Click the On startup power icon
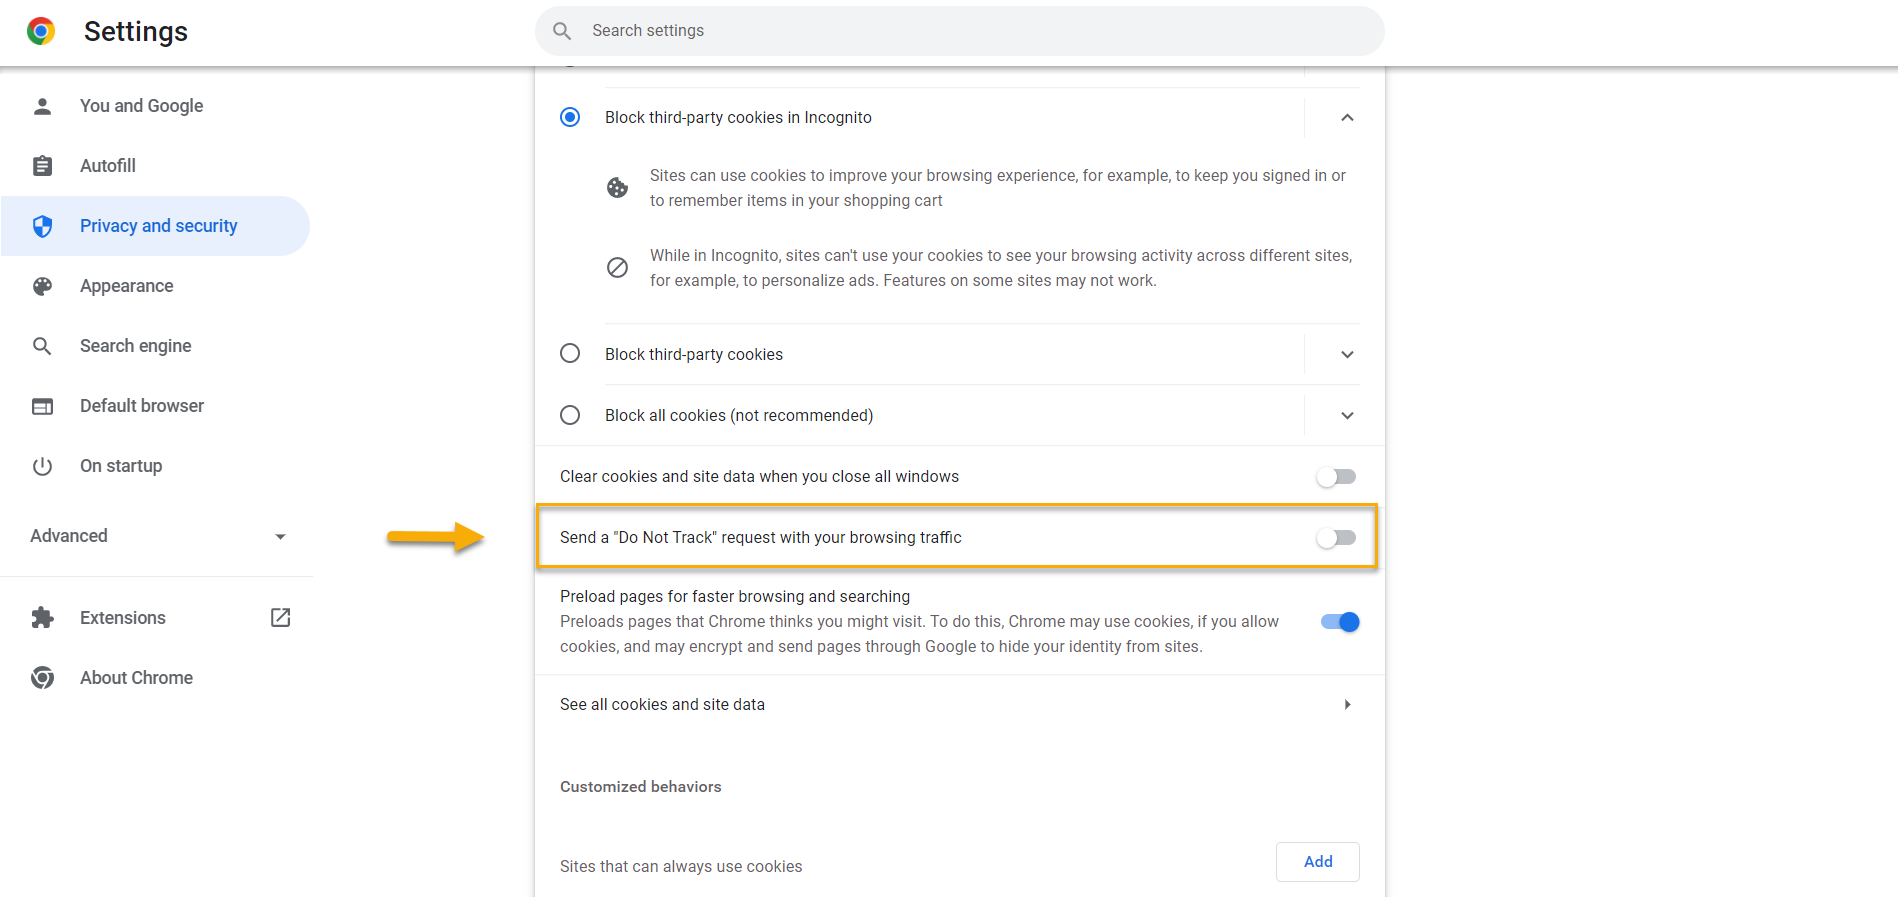The width and height of the screenshot is (1898, 897). click(x=42, y=466)
